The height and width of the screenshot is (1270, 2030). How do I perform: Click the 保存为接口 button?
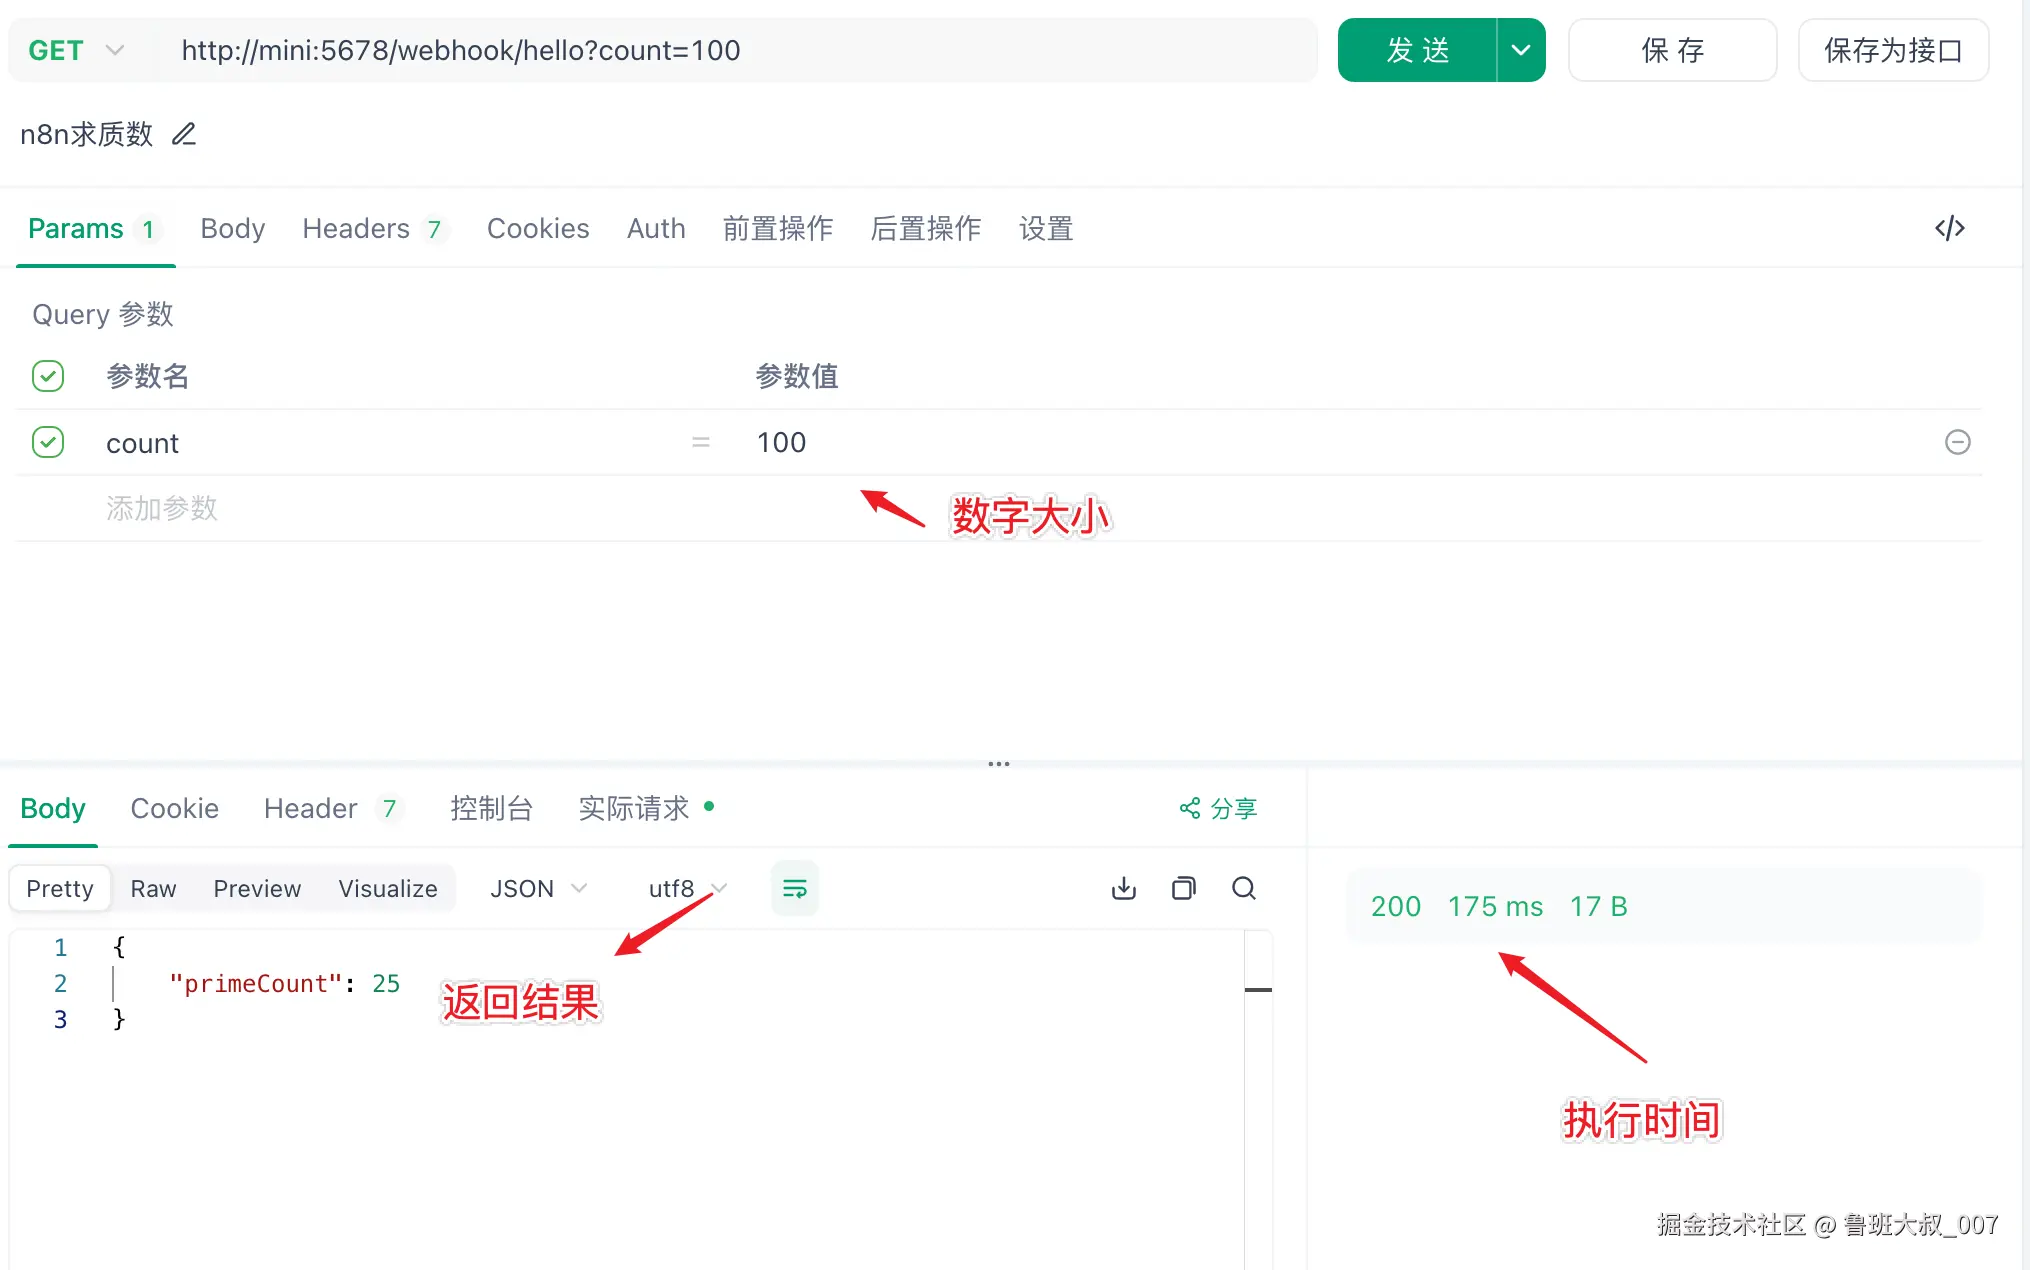coord(1892,50)
